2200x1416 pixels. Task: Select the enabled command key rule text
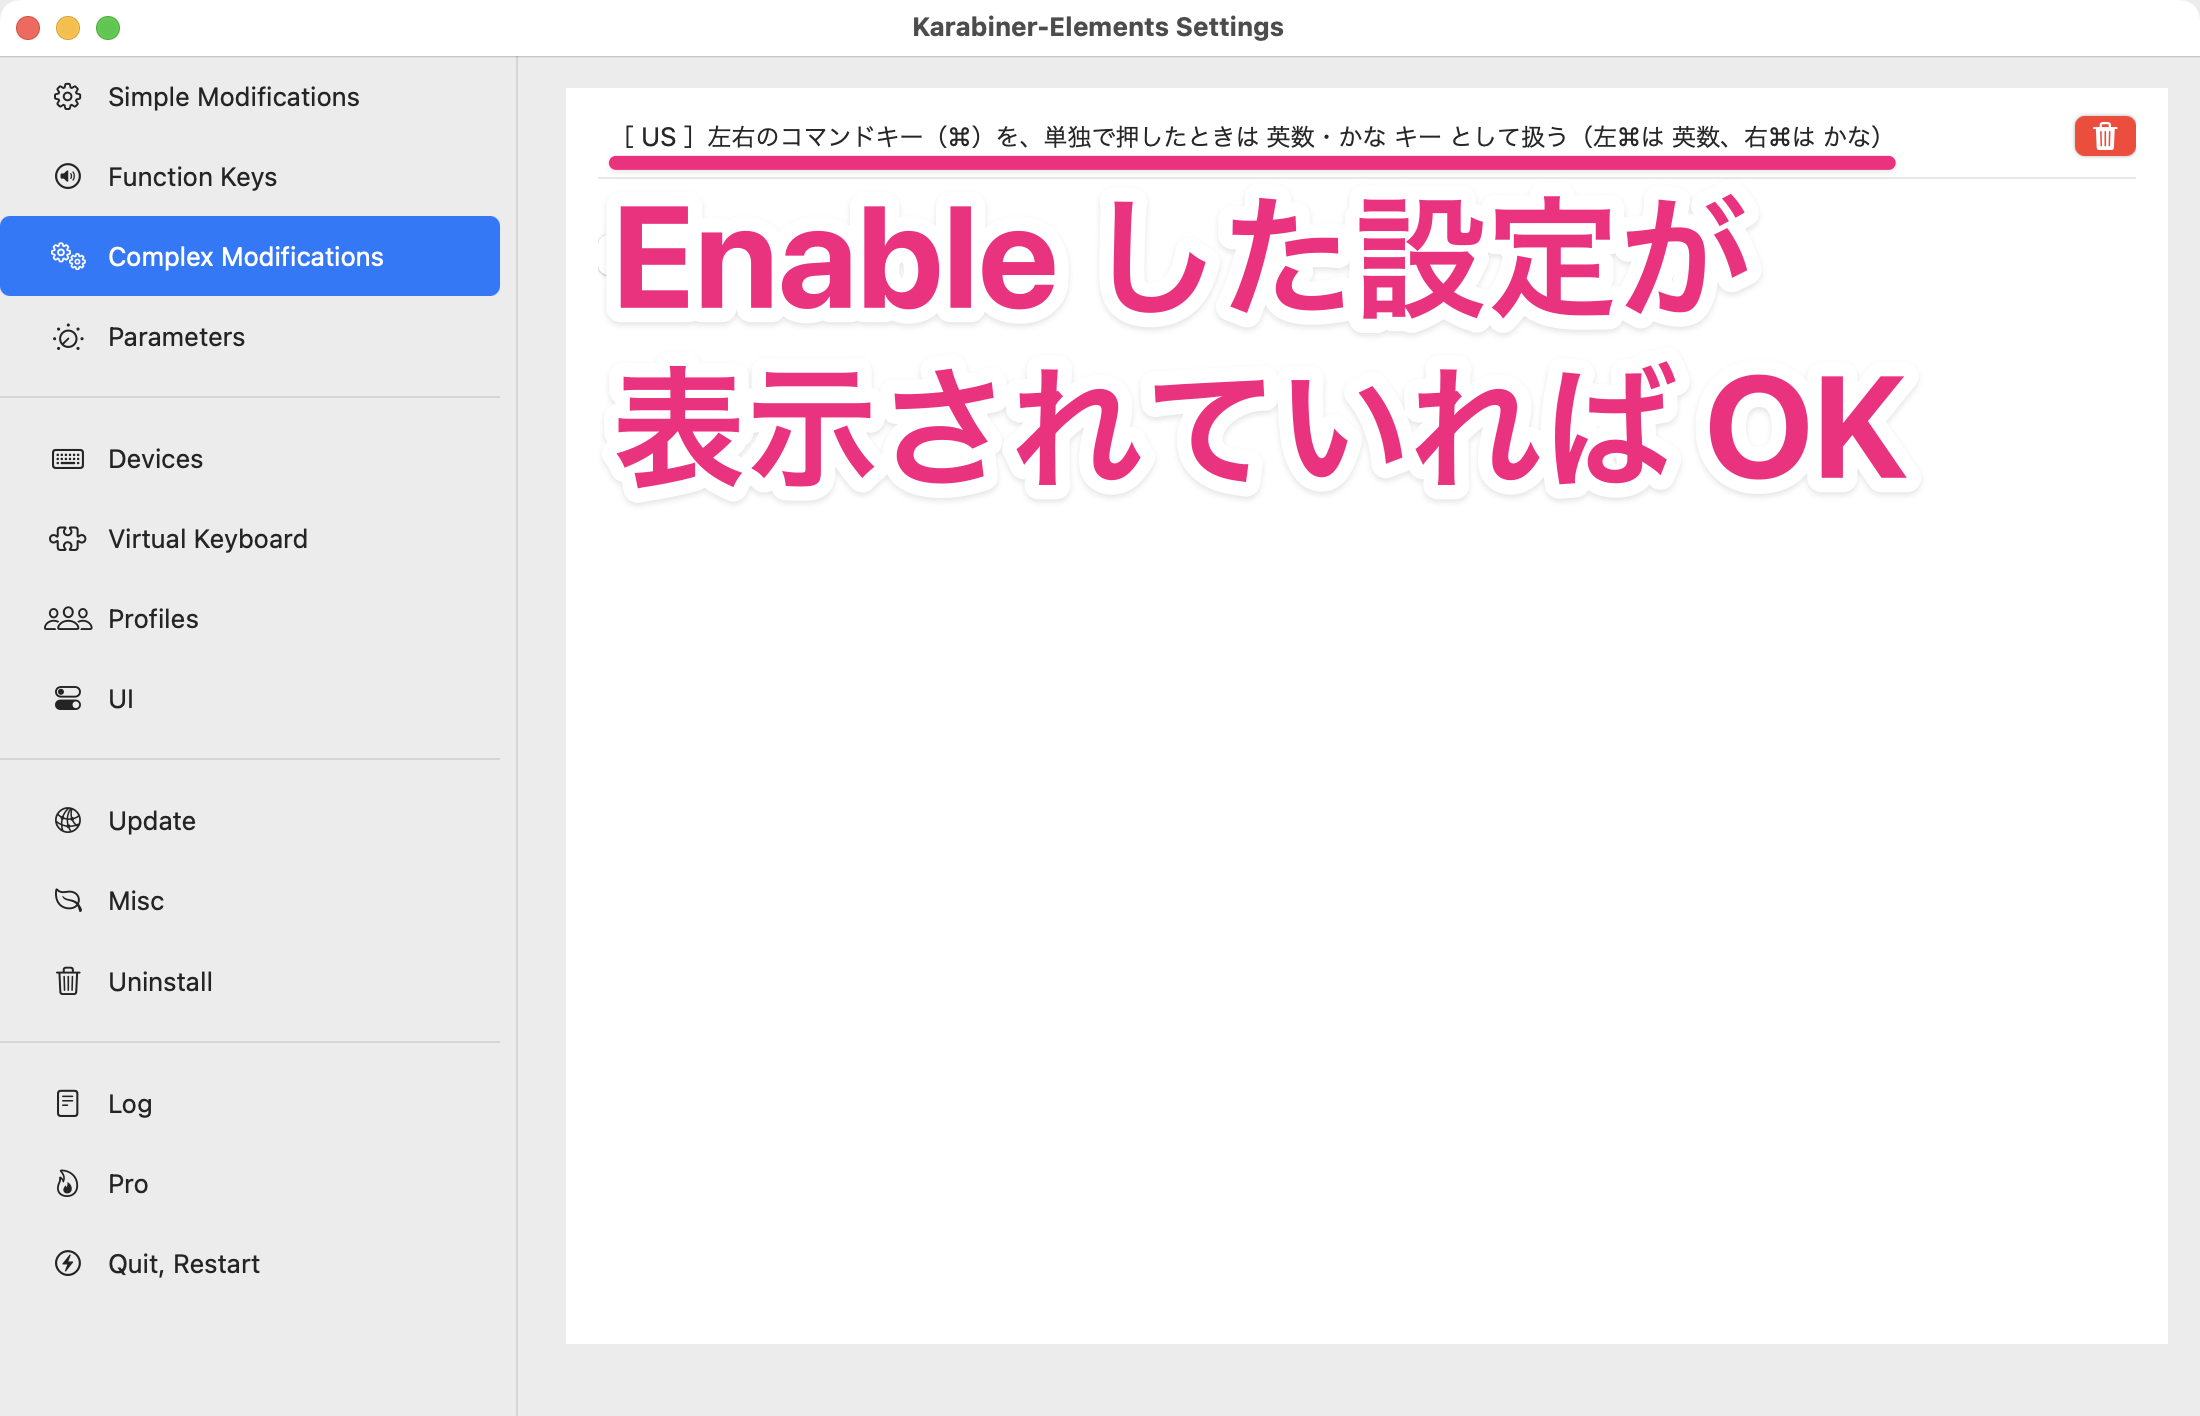pyautogui.click(x=1252, y=137)
